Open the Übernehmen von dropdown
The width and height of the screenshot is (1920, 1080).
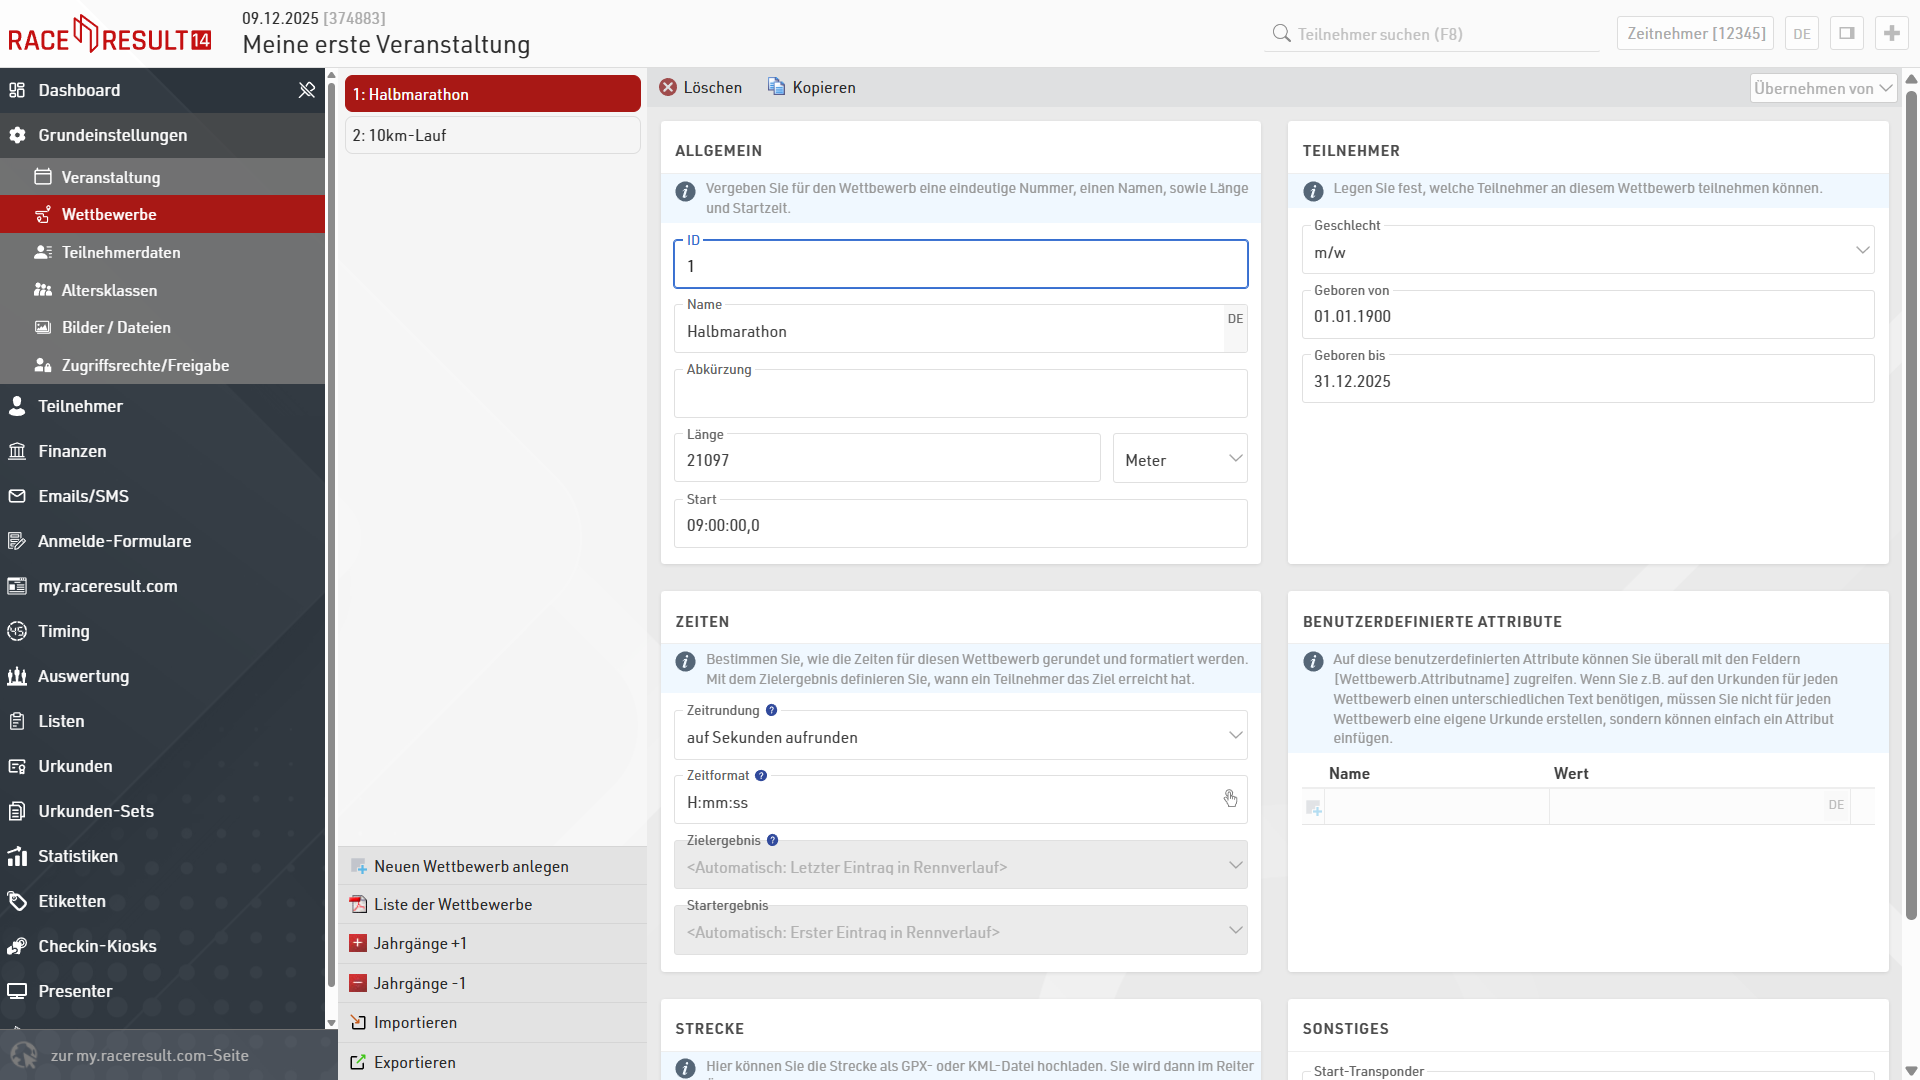click(1822, 88)
